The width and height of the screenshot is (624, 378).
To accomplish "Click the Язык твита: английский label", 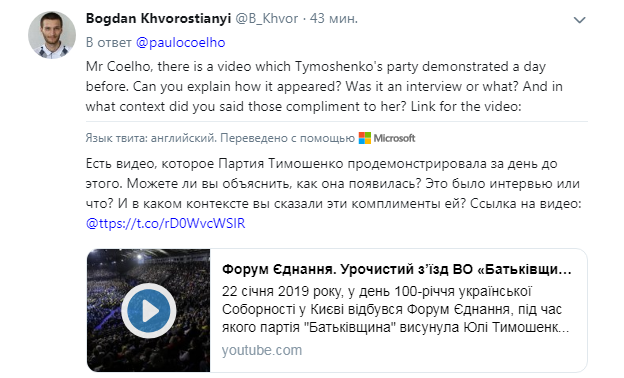I will coord(150,138).
